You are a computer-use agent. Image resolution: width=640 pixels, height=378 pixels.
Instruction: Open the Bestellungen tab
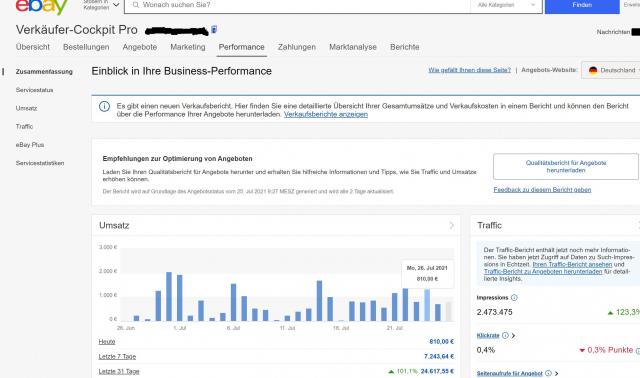pos(86,47)
